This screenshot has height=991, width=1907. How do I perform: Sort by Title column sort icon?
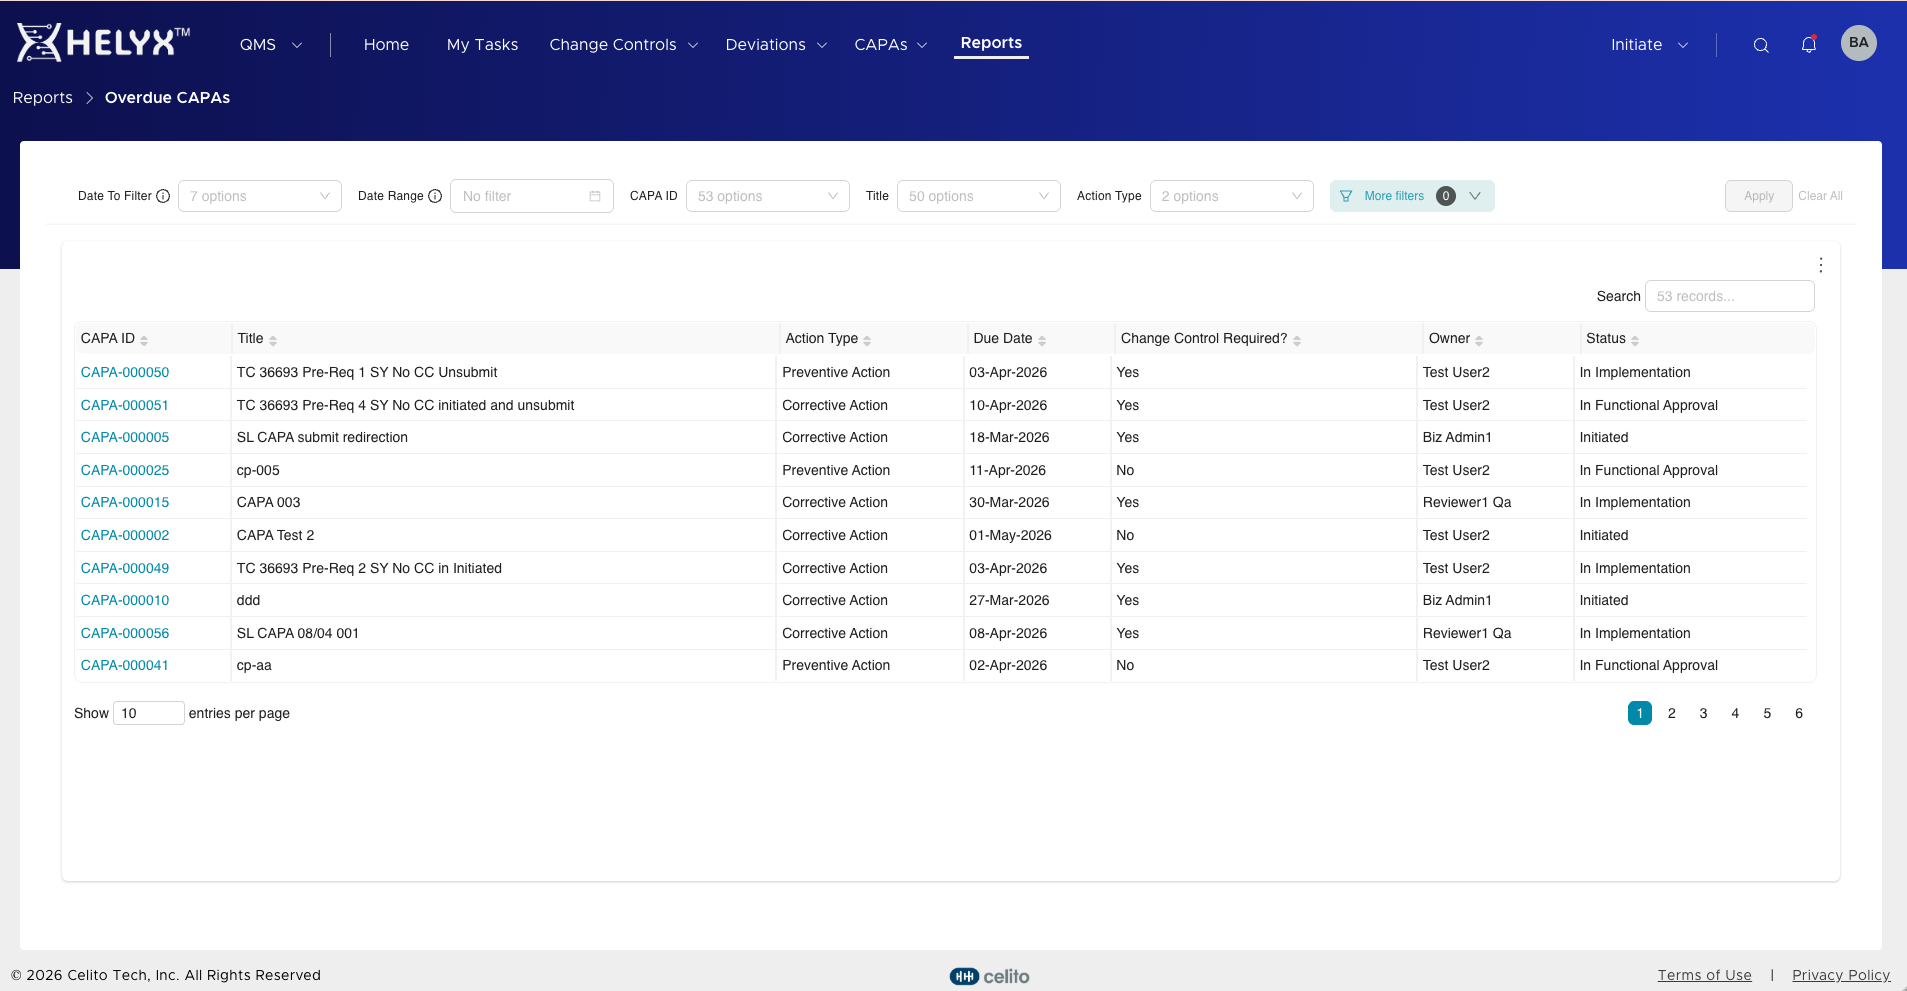pos(273,340)
